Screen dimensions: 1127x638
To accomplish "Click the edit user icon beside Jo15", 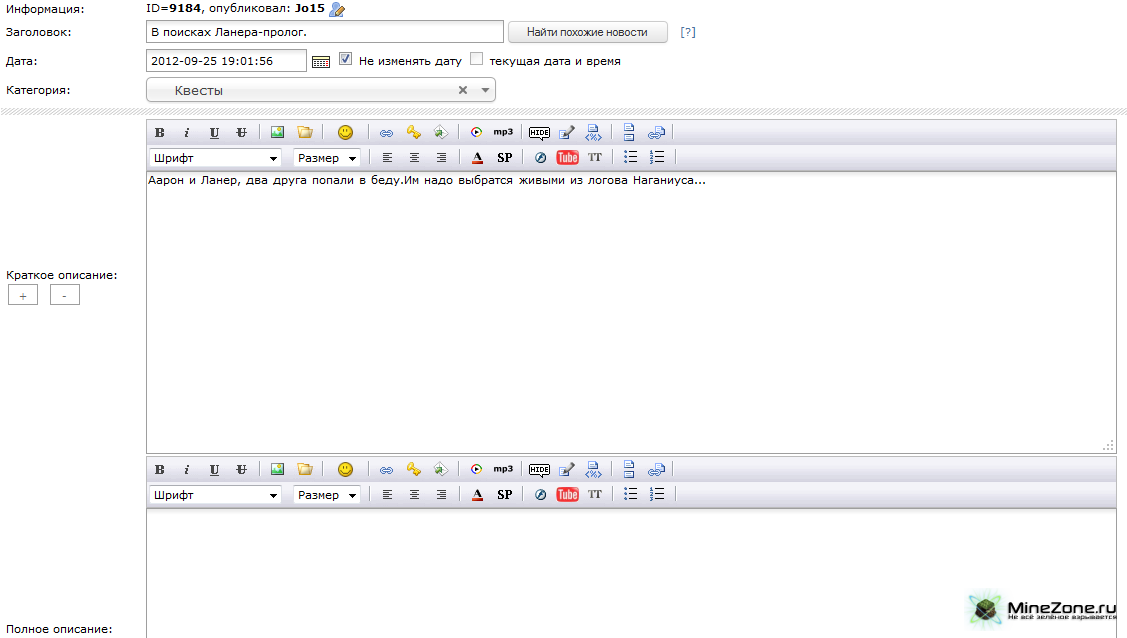I will (337, 10).
